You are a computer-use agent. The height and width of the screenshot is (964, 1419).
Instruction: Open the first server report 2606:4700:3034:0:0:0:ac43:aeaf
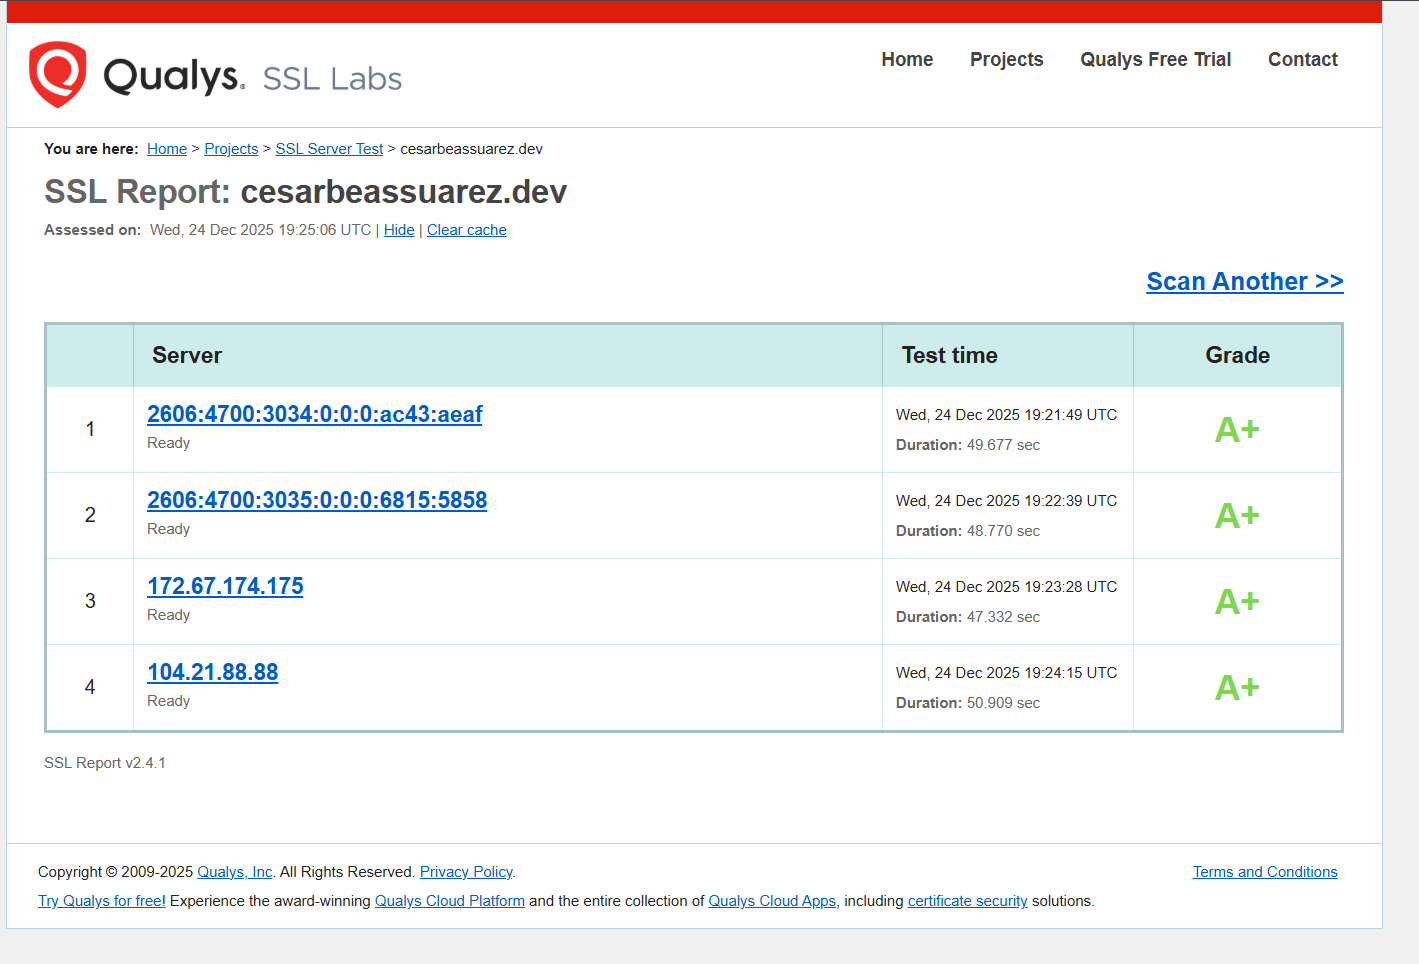point(314,413)
